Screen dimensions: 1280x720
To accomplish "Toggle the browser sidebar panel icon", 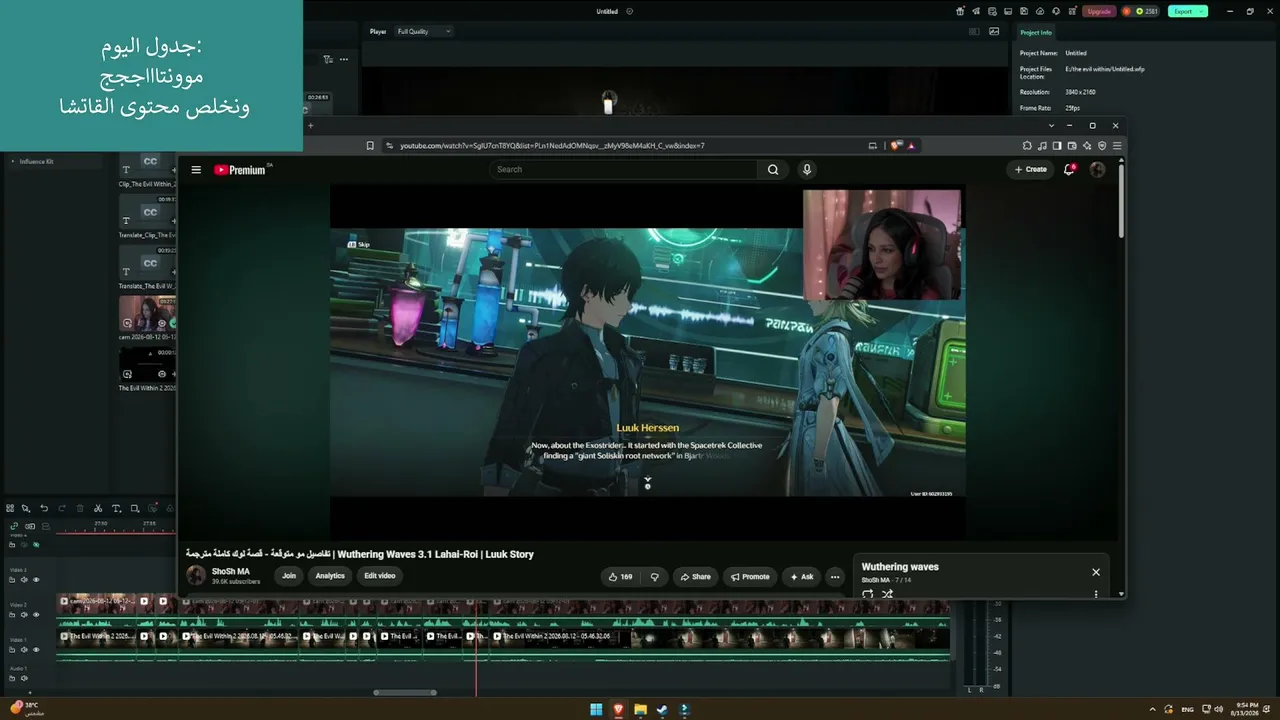I will (1057, 146).
